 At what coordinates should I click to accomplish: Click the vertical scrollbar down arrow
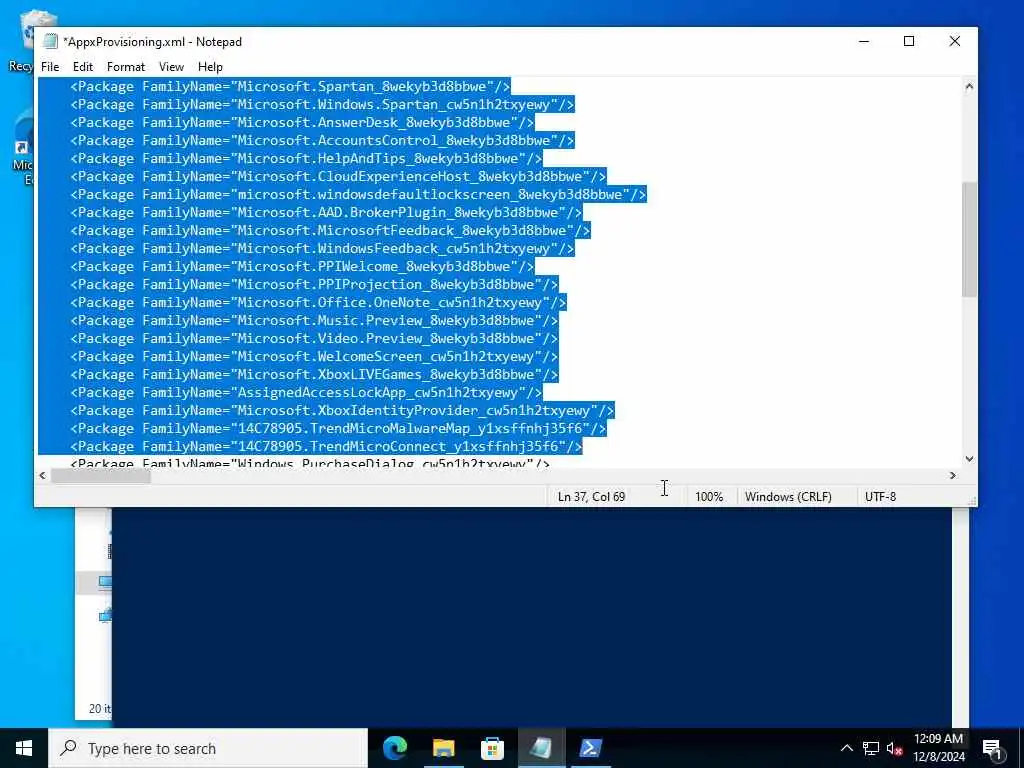point(969,459)
